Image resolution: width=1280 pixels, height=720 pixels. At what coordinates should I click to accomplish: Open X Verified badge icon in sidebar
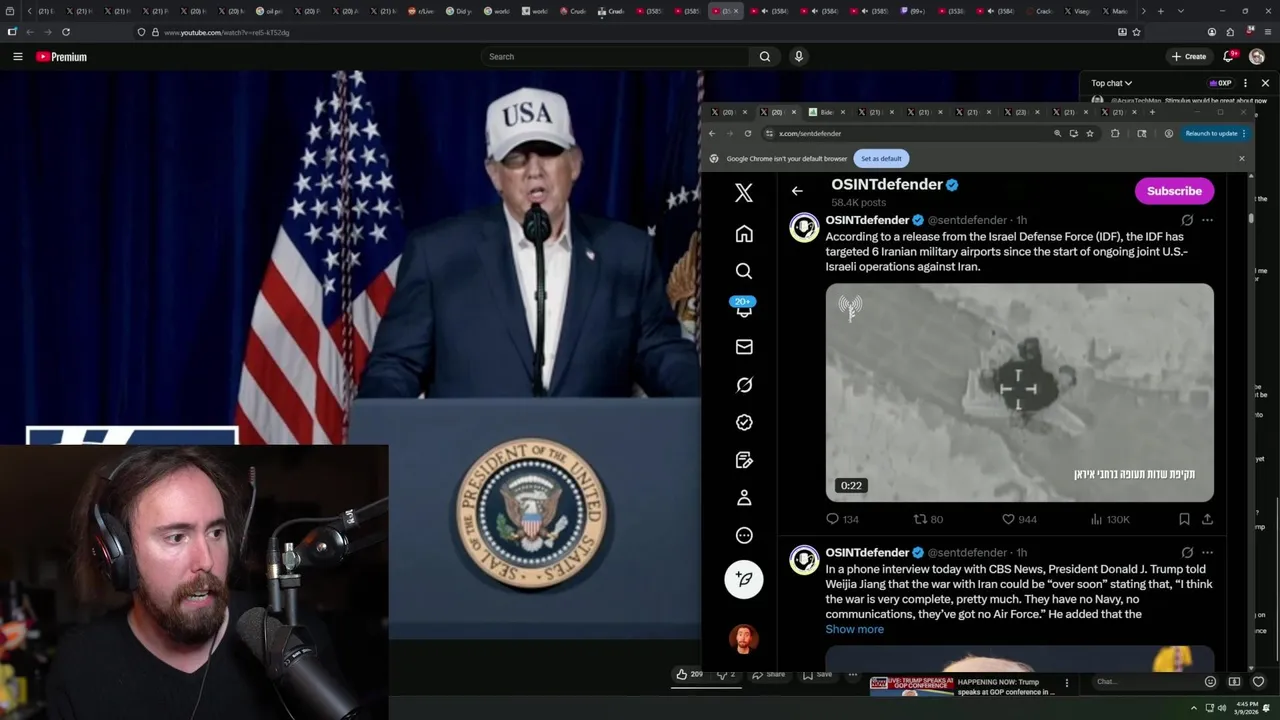744,423
